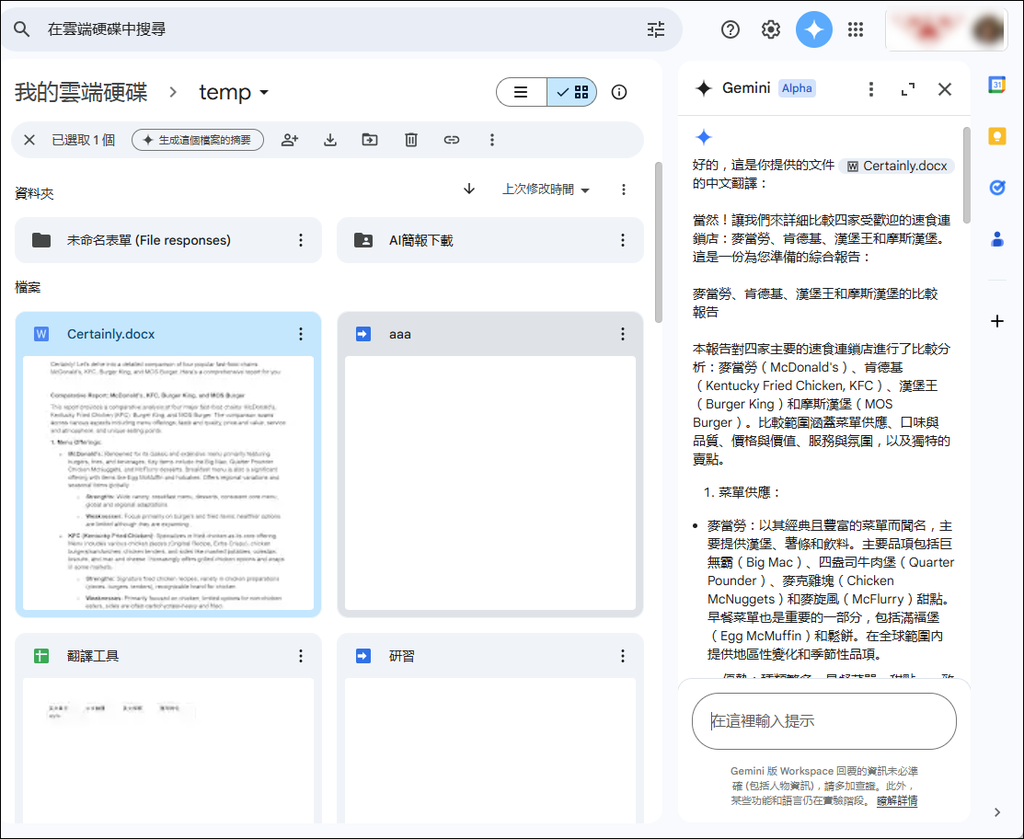The width and height of the screenshot is (1024, 839).
Task: Open the last modified sort dropdown
Action: [545, 189]
